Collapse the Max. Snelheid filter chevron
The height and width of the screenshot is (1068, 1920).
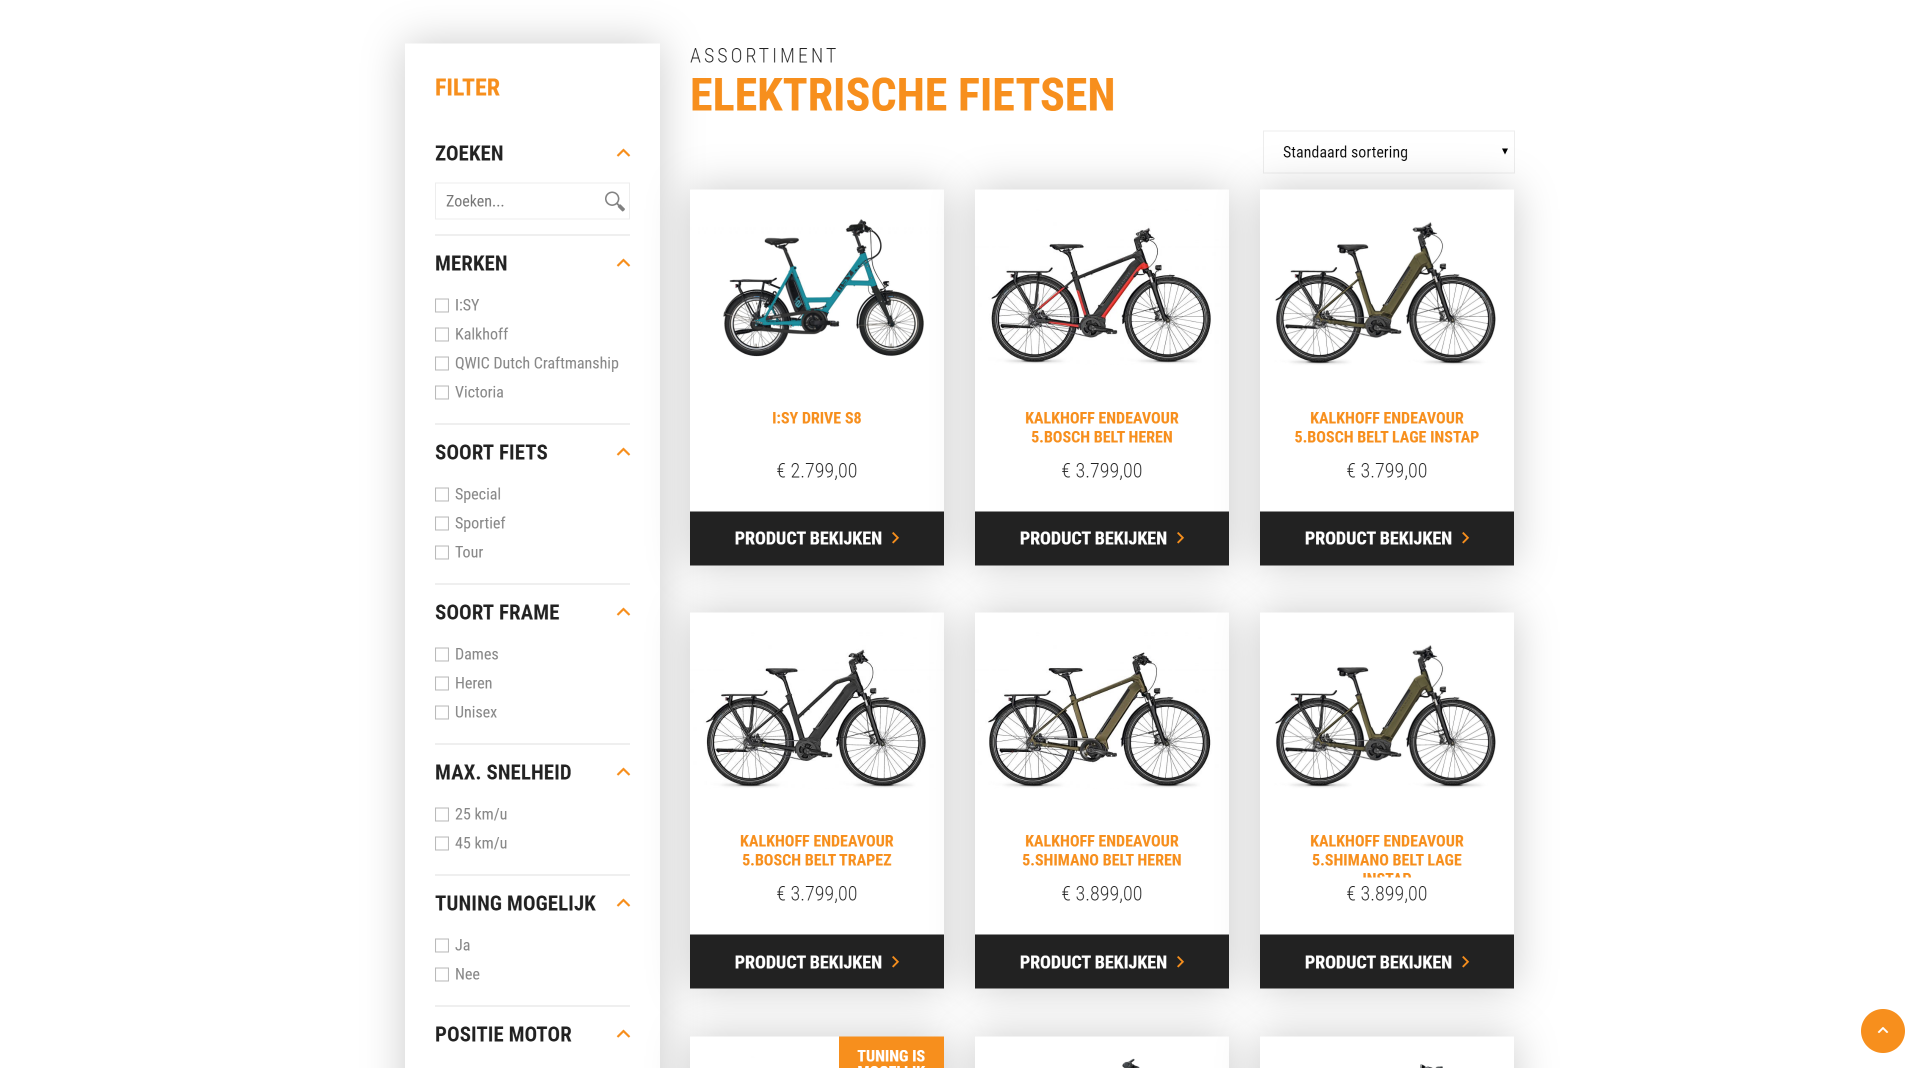point(623,772)
